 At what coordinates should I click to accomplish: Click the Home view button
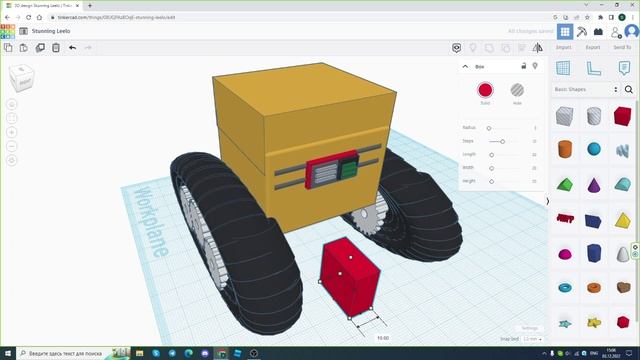pyautogui.click(x=12, y=104)
